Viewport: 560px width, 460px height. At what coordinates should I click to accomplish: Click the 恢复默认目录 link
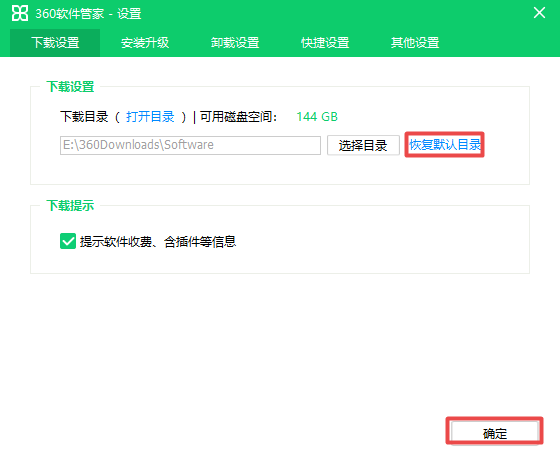(x=445, y=145)
